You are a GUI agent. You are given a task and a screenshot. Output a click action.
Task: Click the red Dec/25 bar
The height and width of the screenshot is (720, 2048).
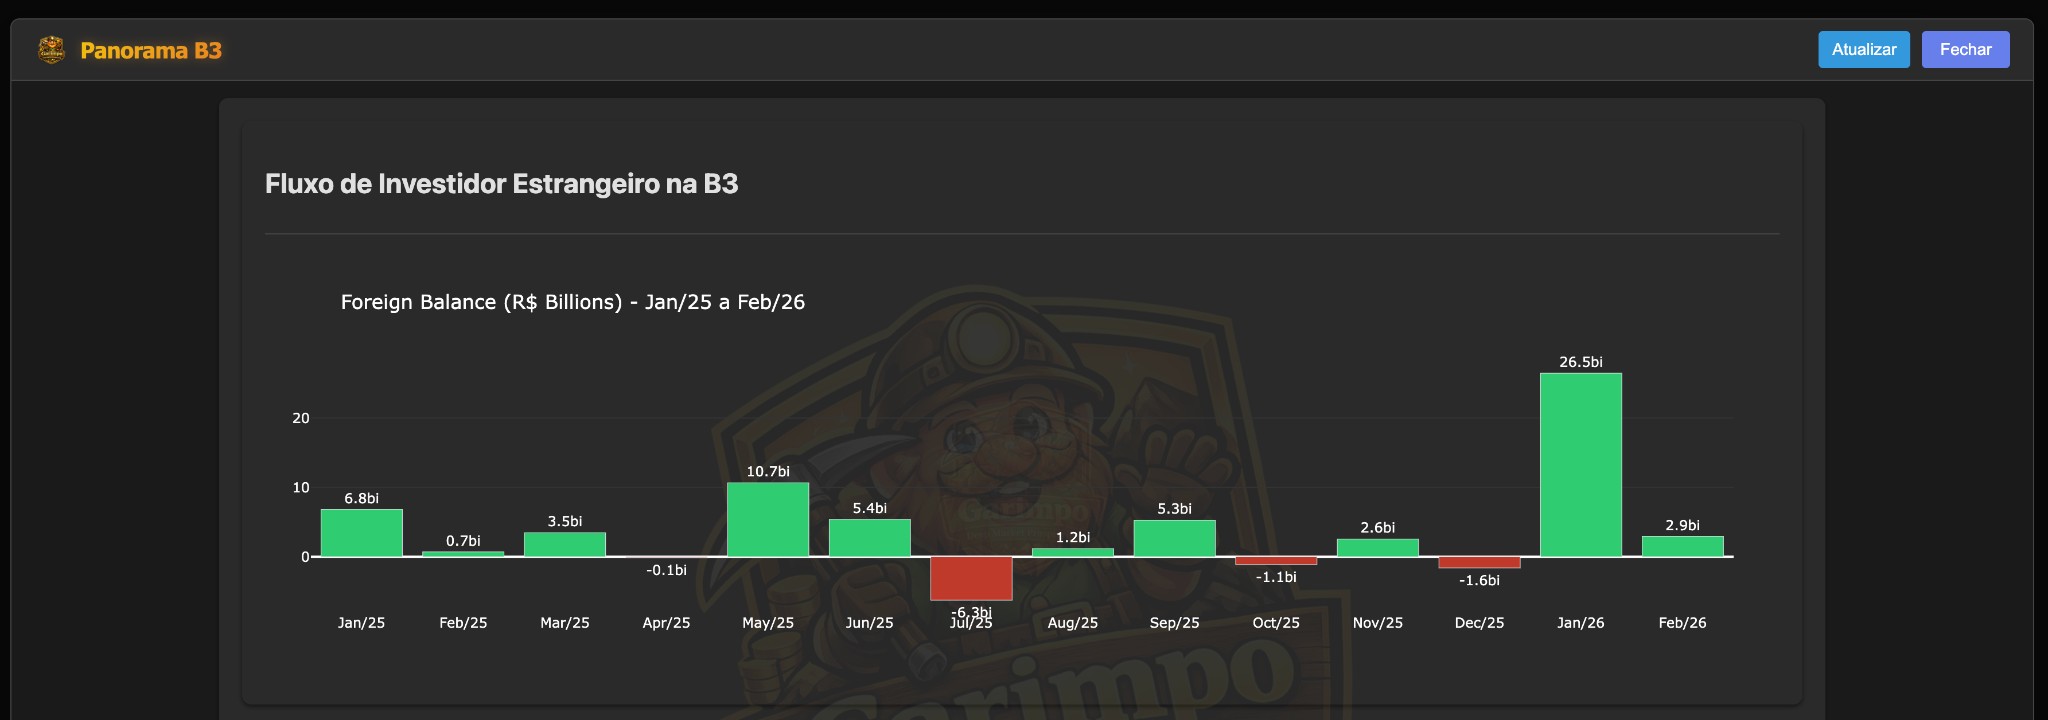(1479, 562)
